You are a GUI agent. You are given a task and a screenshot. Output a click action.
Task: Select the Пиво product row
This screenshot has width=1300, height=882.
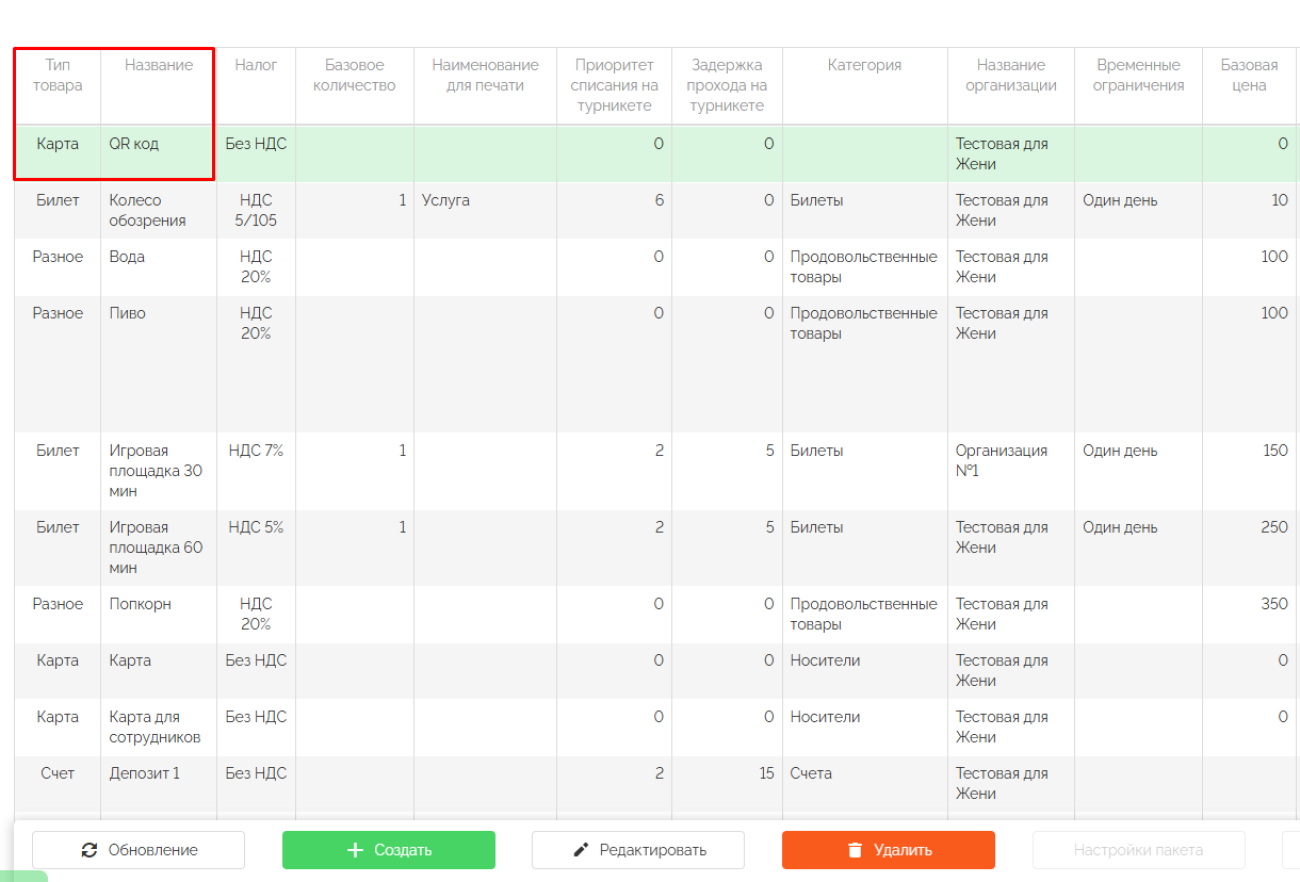click(x=127, y=313)
